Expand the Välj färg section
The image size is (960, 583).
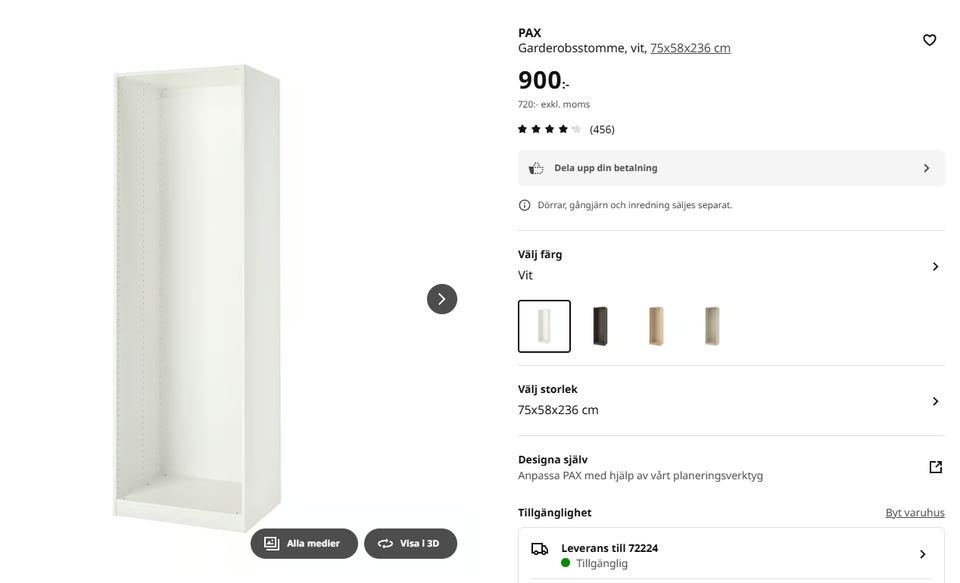click(x=935, y=266)
